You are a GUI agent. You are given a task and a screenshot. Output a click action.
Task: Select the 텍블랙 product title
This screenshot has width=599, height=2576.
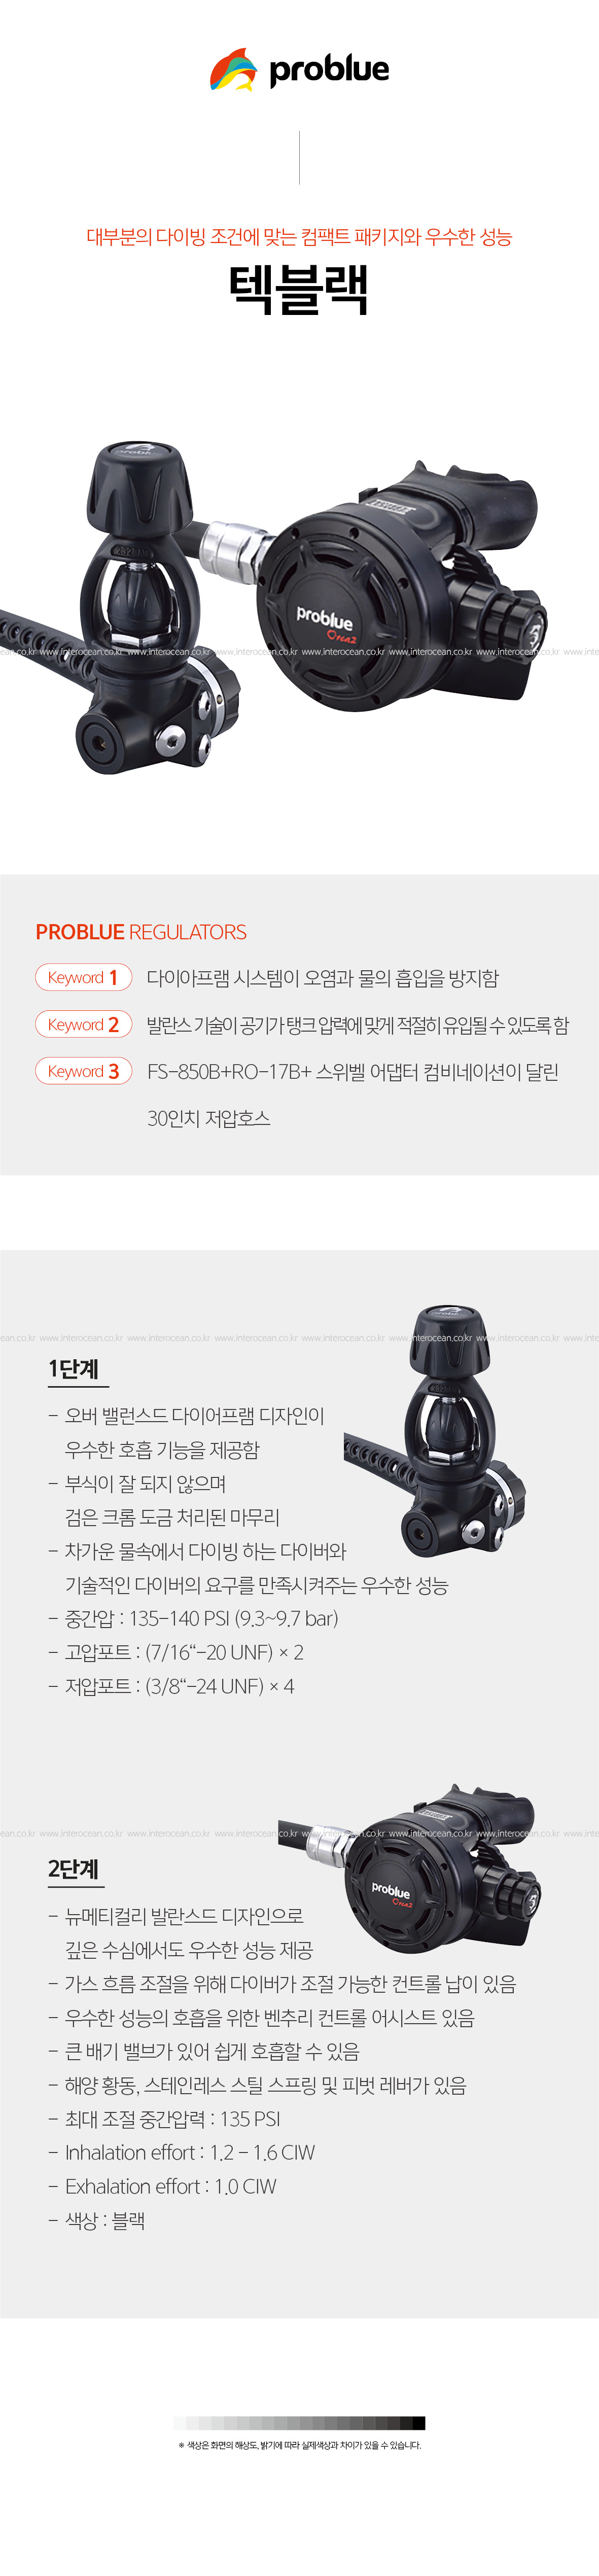click(299, 289)
